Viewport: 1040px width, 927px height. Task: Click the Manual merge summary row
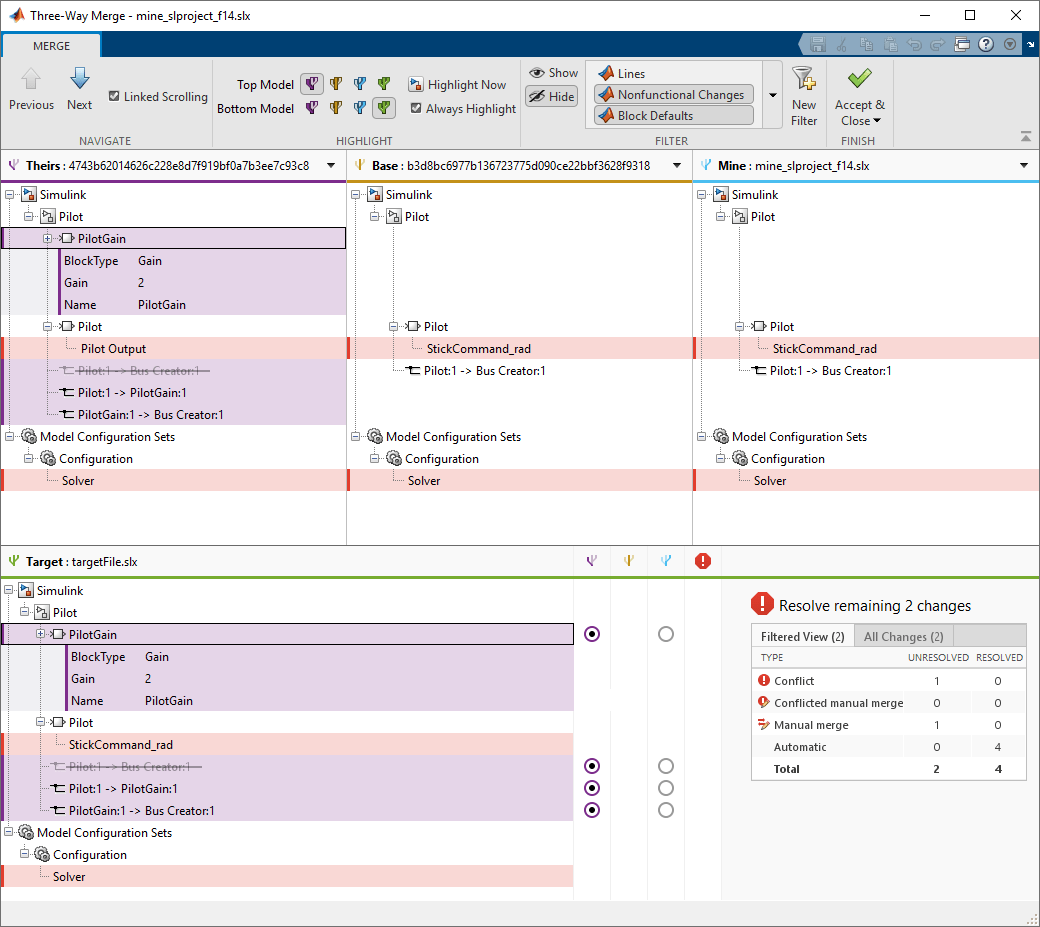(889, 725)
